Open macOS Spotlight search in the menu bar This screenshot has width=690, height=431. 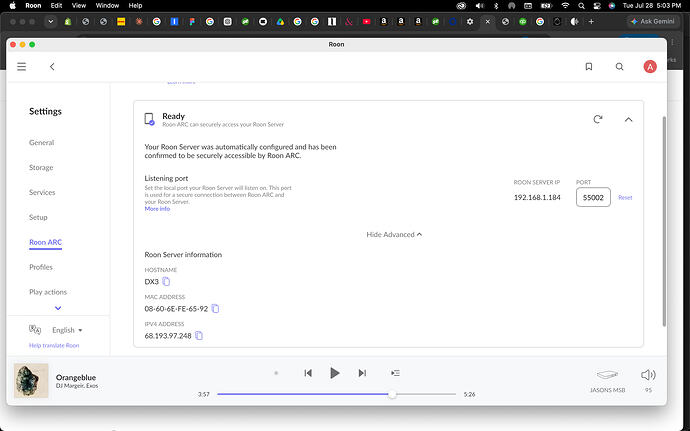point(581,6)
